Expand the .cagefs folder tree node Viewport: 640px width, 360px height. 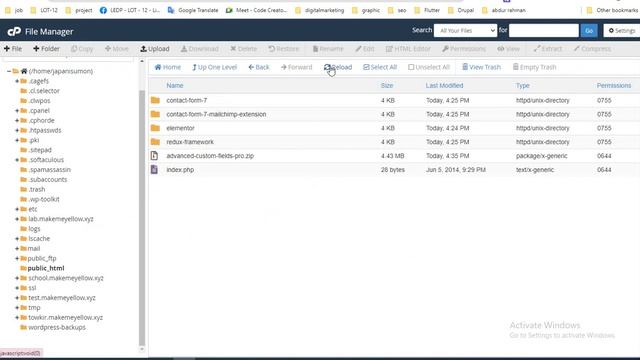pos(17,81)
